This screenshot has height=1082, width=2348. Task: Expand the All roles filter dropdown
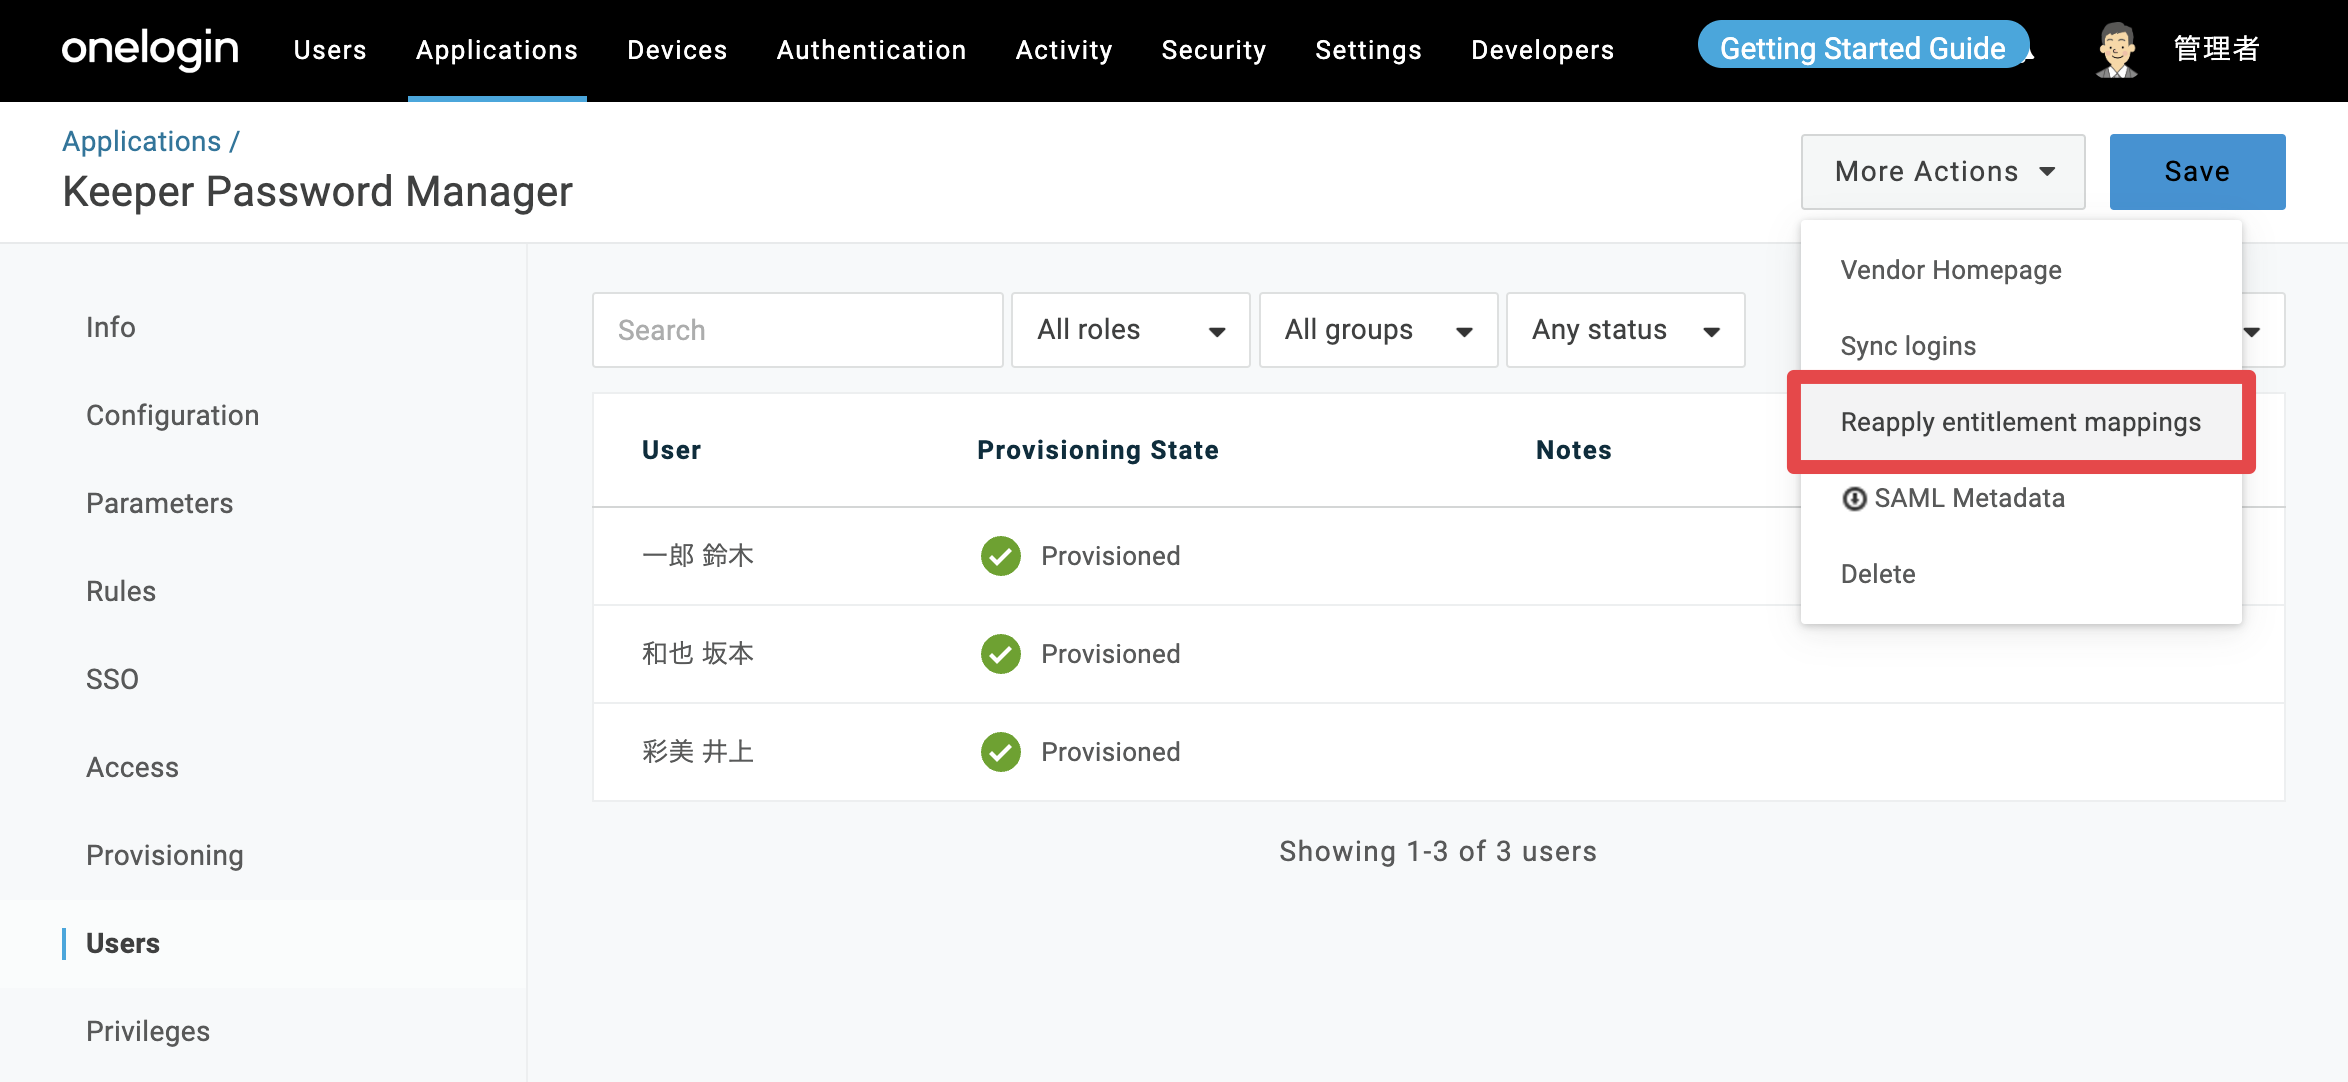tap(1130, 330)
